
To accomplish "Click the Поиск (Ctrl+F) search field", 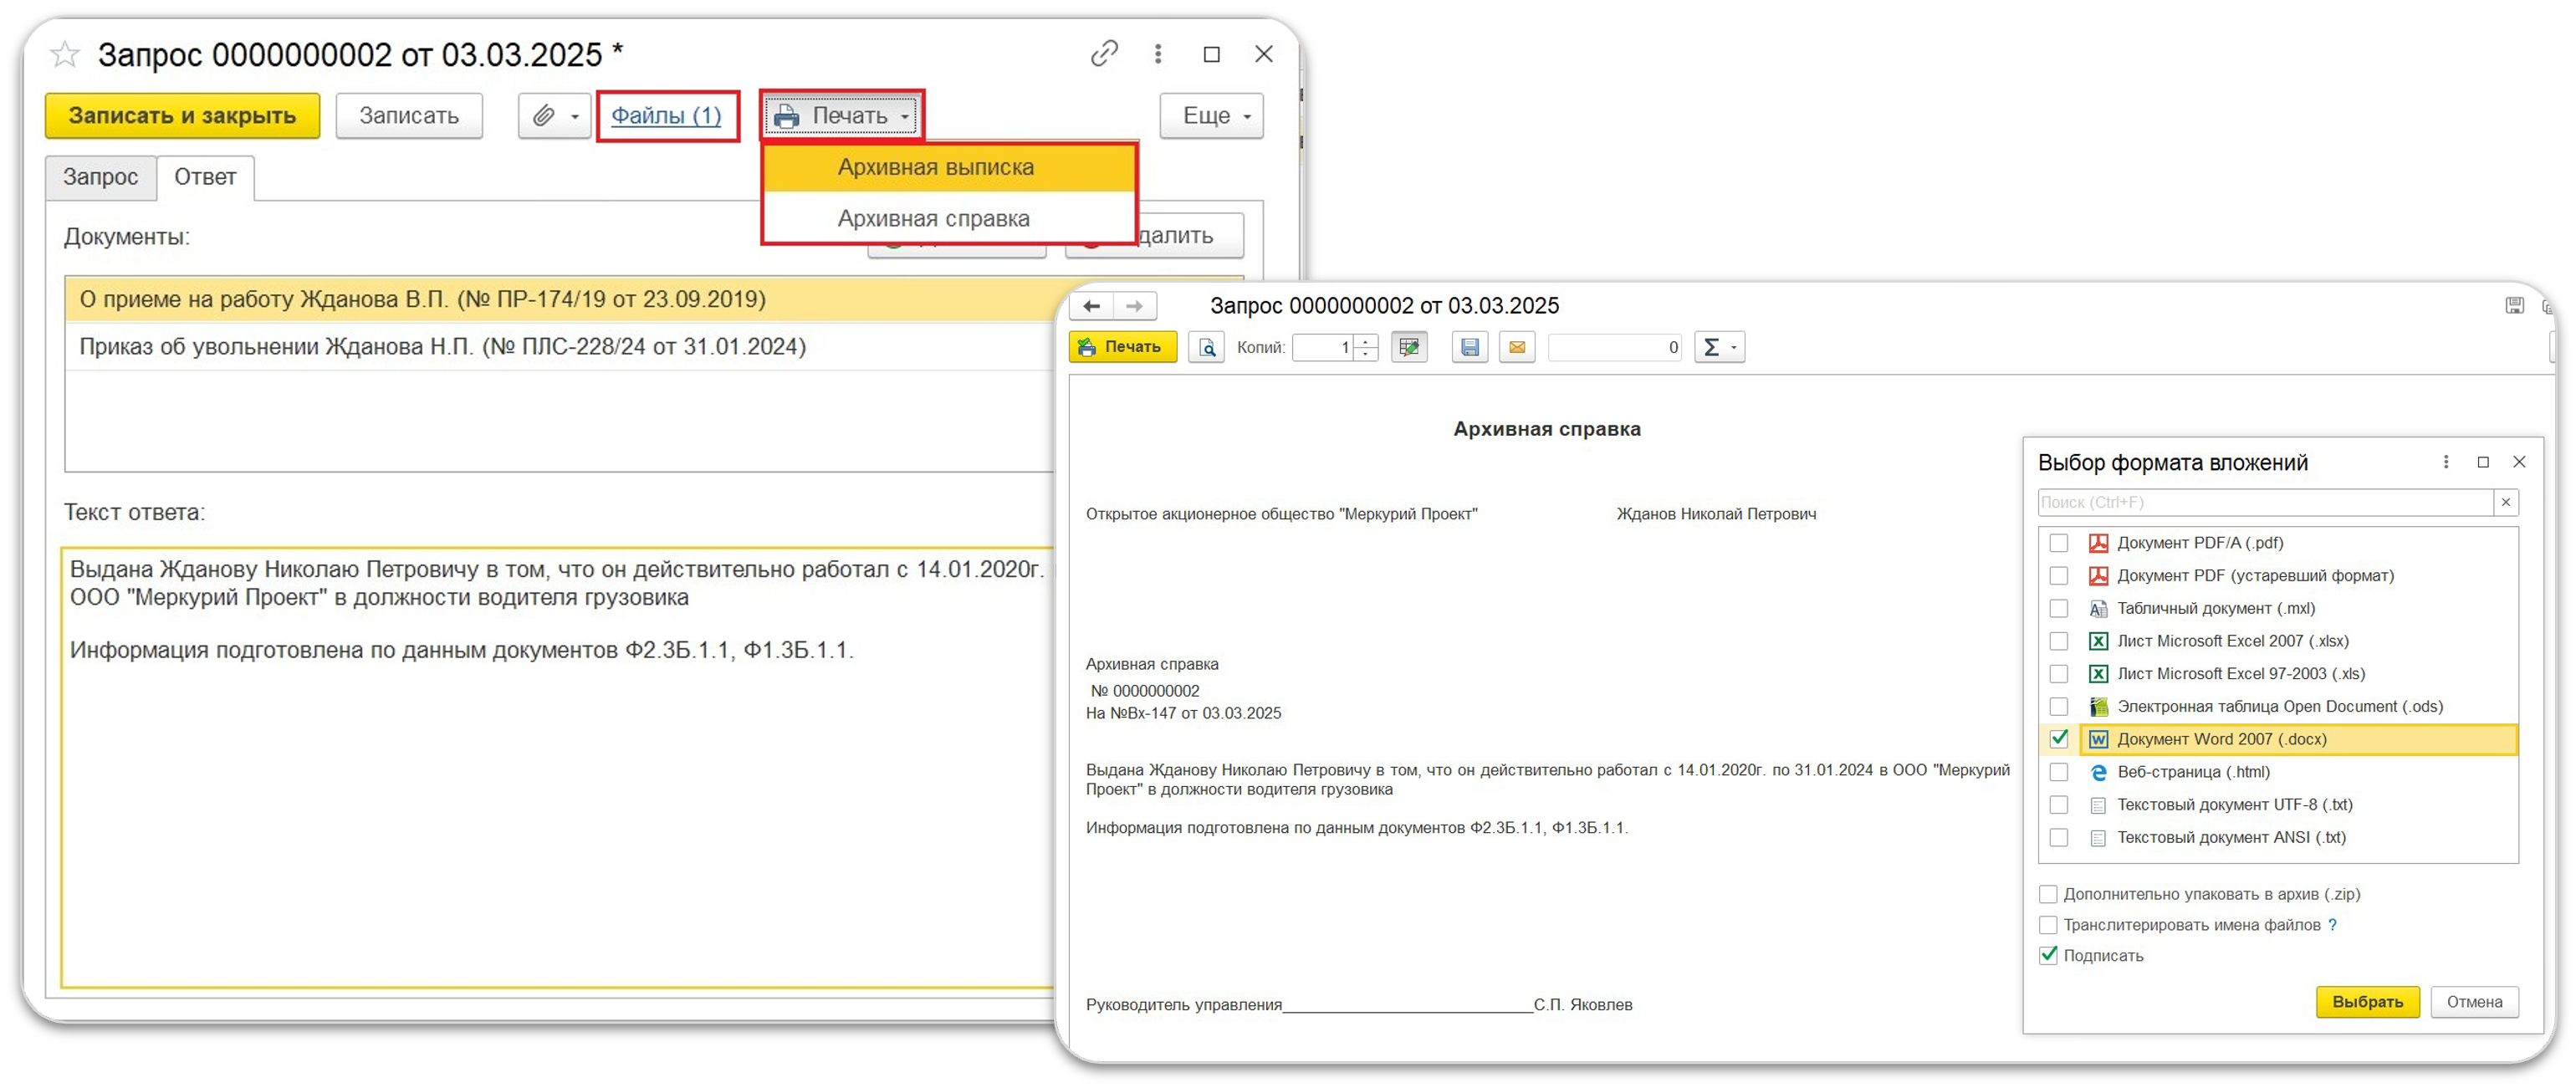I will (x=2265, y=502).
